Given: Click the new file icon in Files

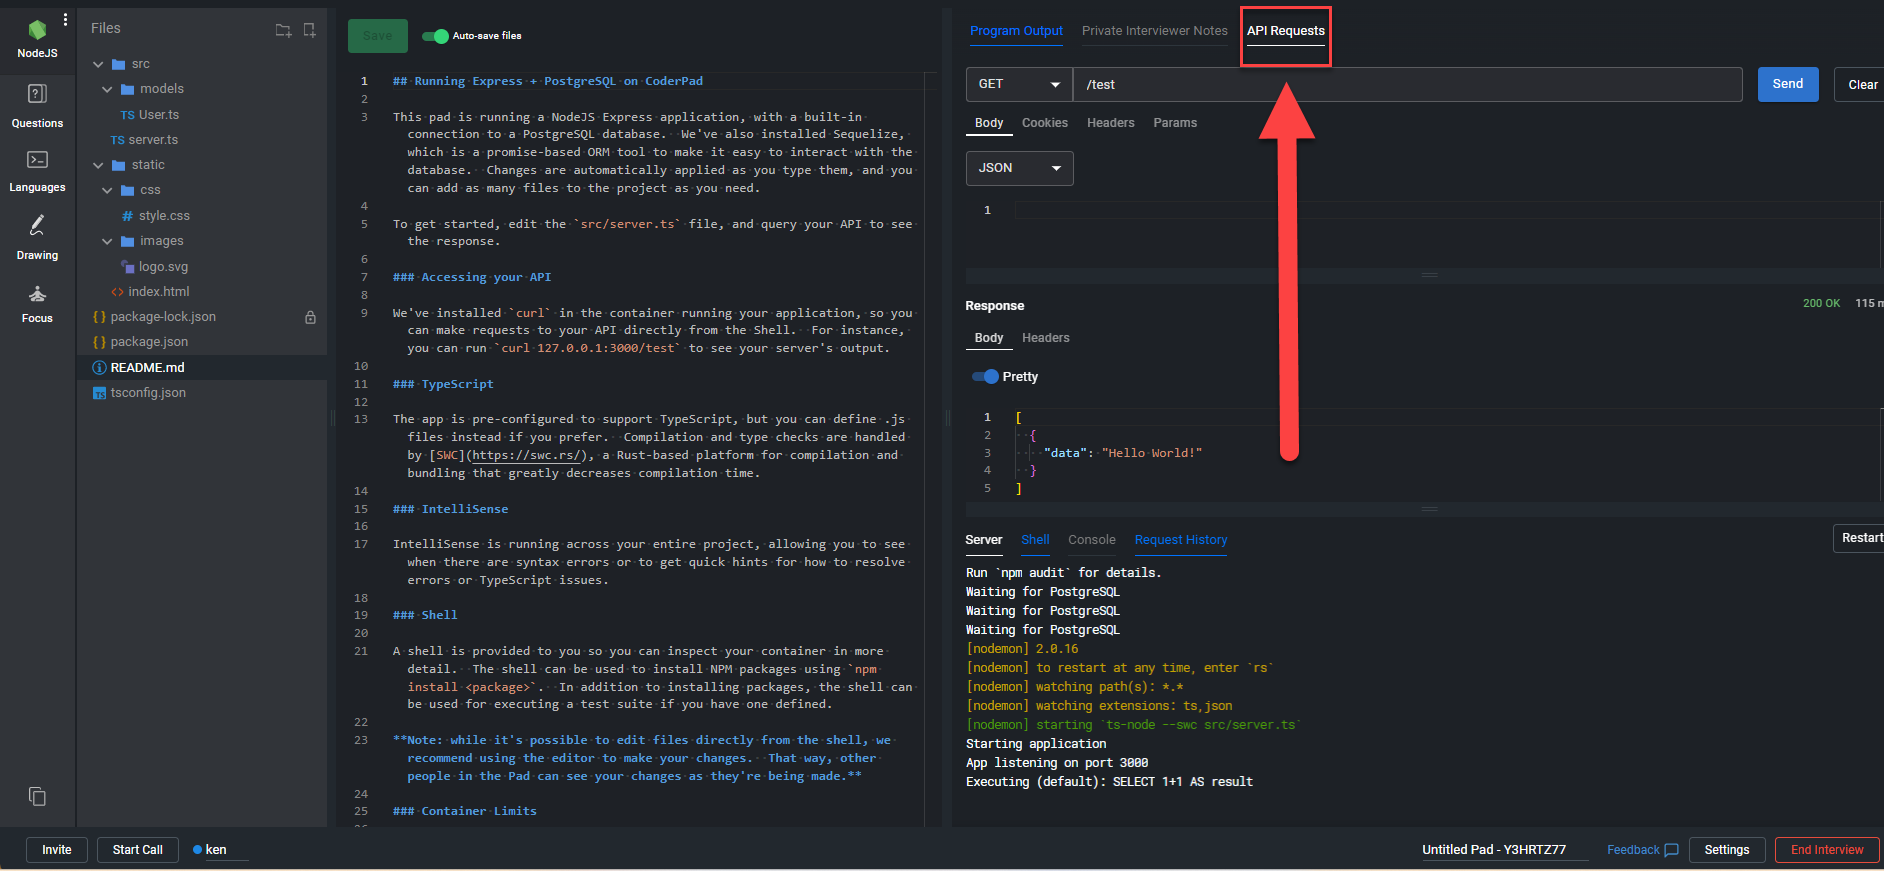Looking at the screenshot, I should tap(310, 30).
